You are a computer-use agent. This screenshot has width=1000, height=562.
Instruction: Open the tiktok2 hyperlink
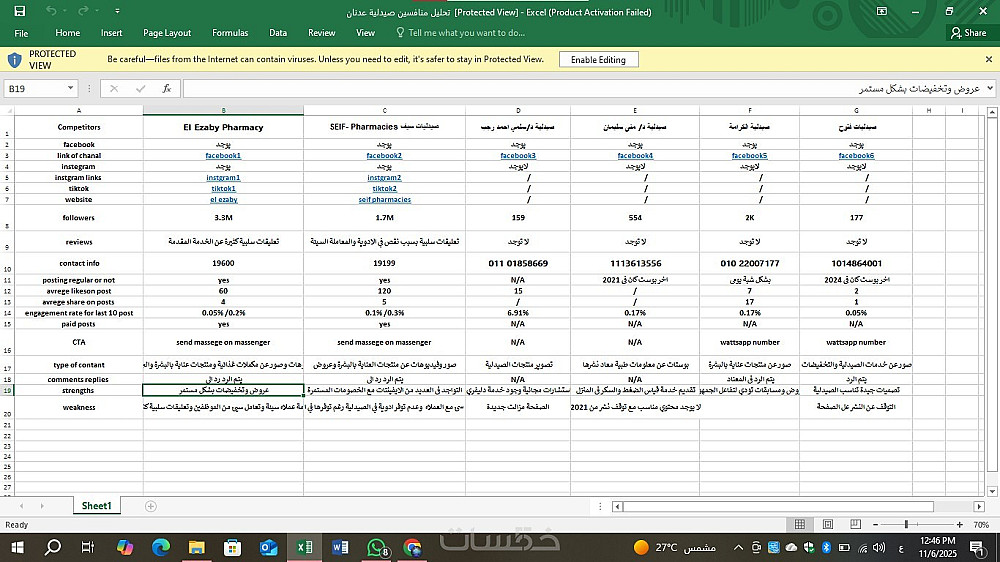(x=385, y=188)
